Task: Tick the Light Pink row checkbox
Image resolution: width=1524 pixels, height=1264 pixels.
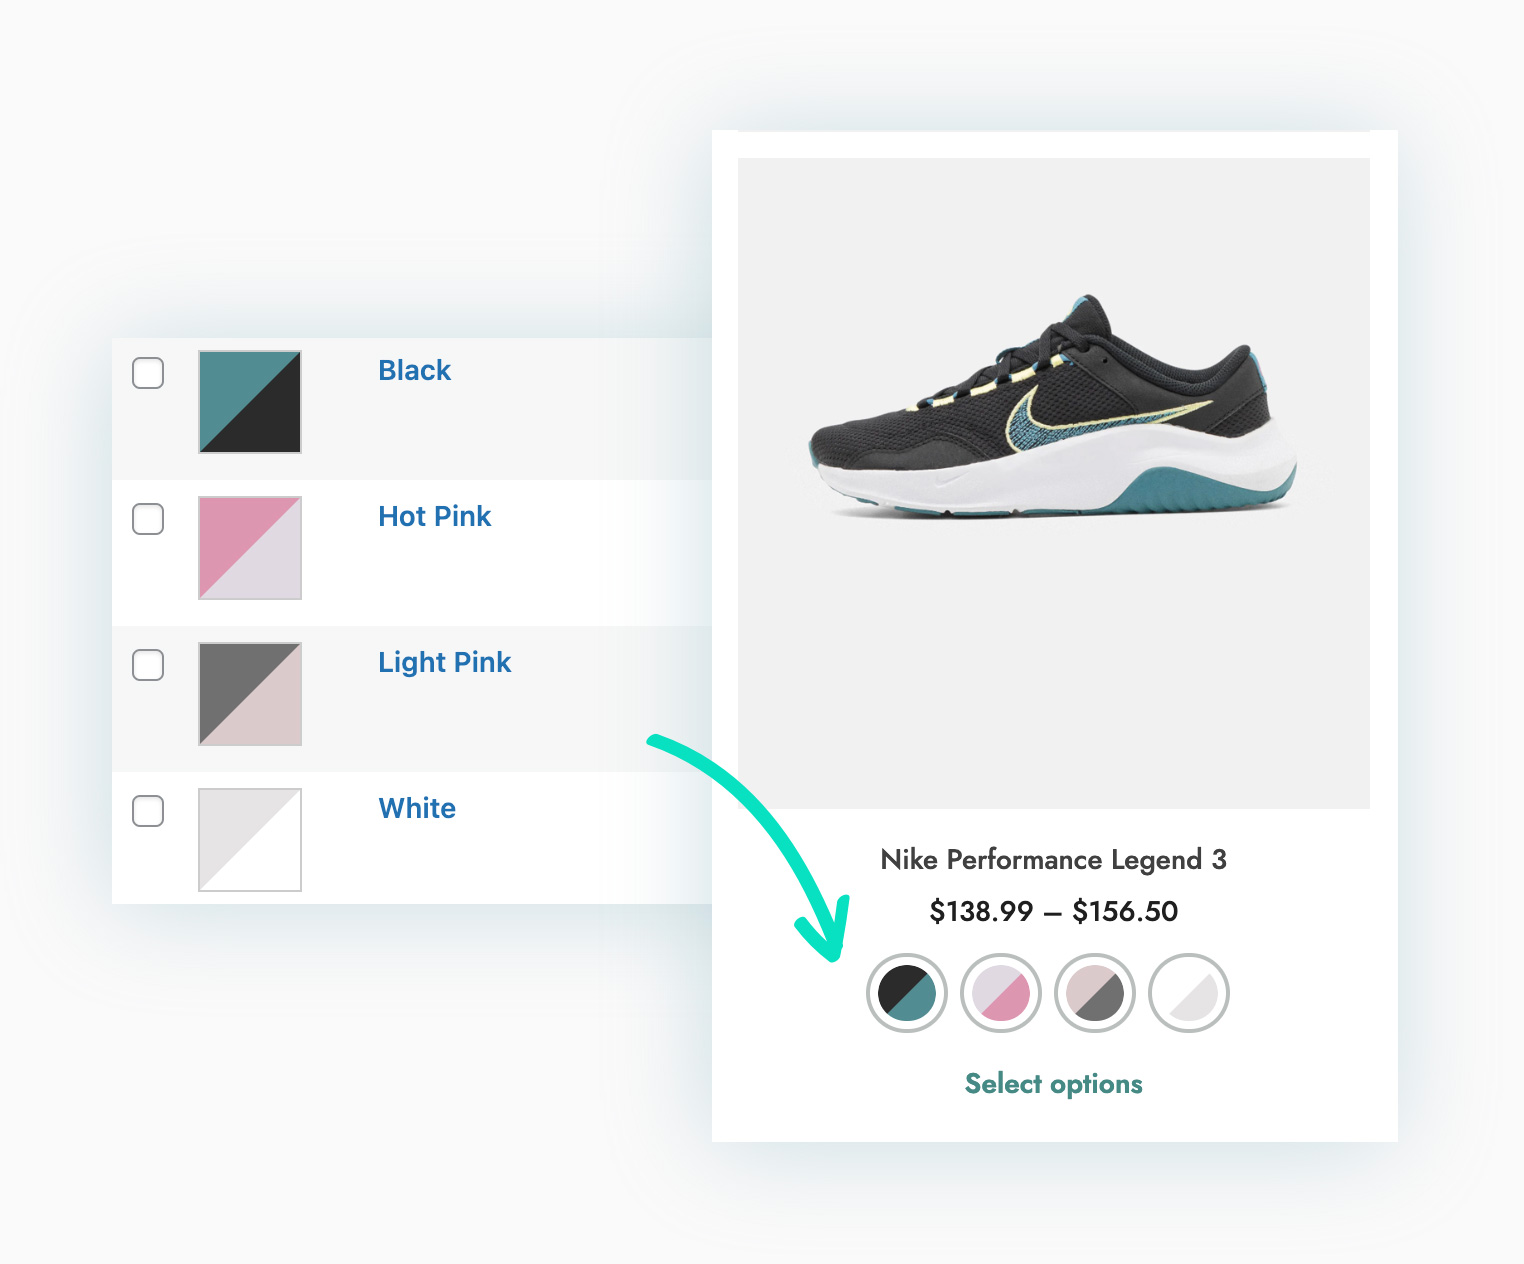Action: click(x=148, y=665)
